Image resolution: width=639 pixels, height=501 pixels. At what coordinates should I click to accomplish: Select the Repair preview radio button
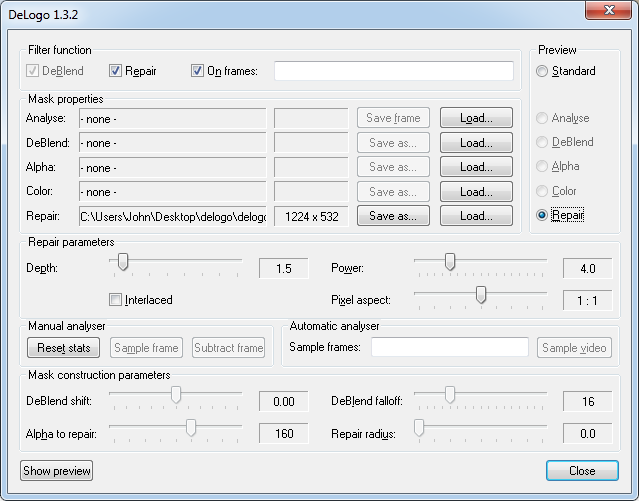tap(543, 215)
